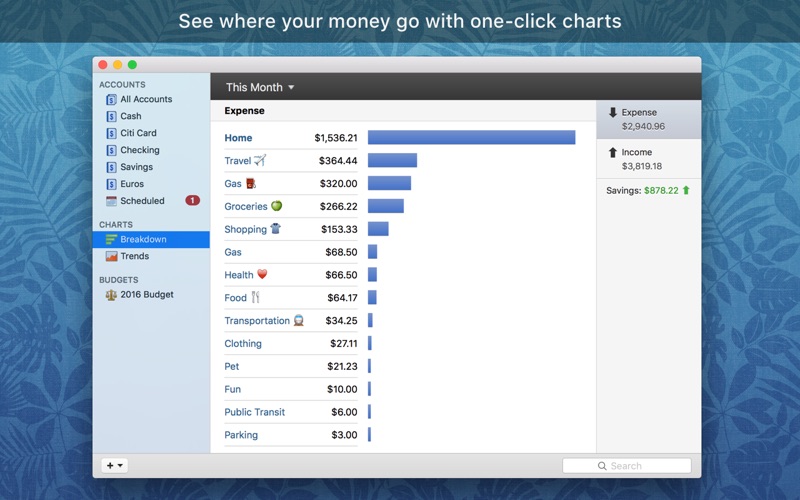
Task: Click the red heart icon beside Health
Action: click(262, 274)
